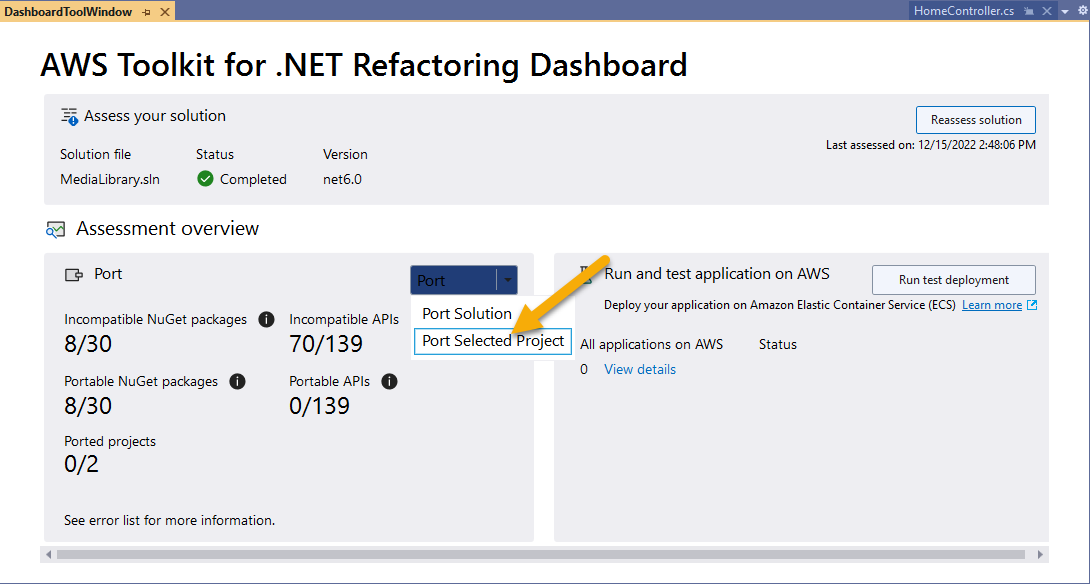Click the main Port split button

[x=453, y=281]
